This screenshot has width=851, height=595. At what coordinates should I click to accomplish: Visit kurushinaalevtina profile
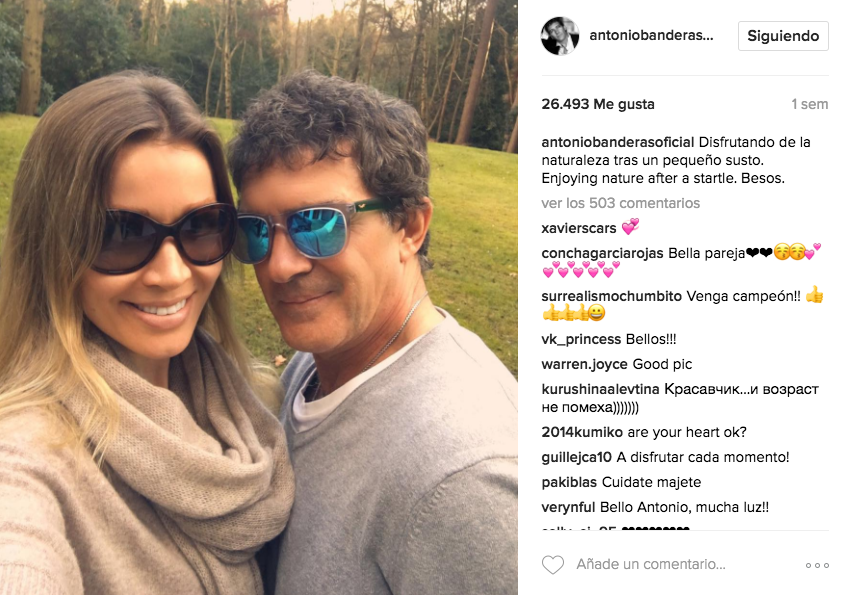[600, 389]
